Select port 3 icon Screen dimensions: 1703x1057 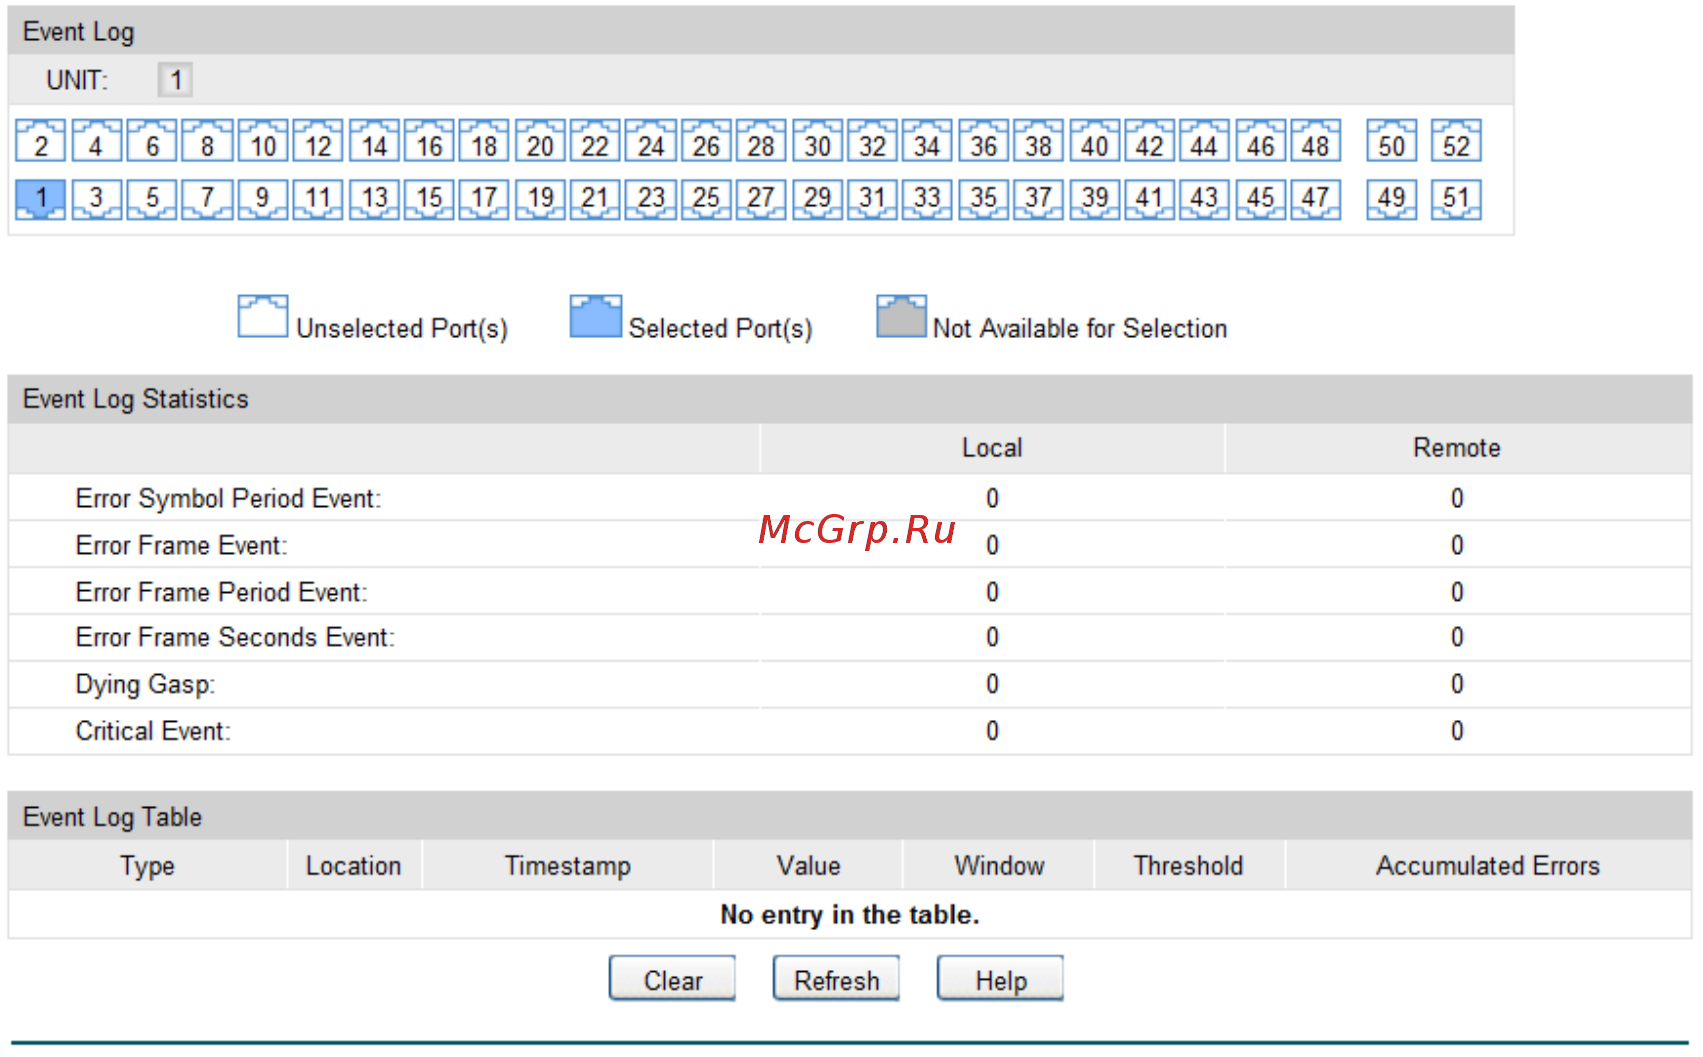coord(96,199)
